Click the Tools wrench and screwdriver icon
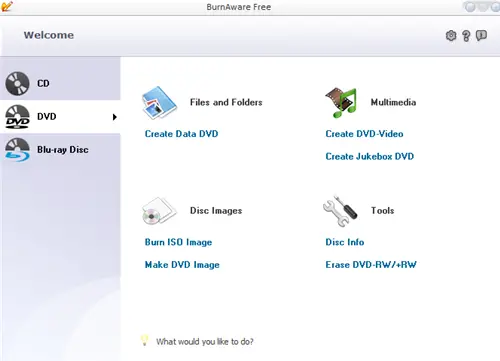Screen dimensions: 500x361 340,211
